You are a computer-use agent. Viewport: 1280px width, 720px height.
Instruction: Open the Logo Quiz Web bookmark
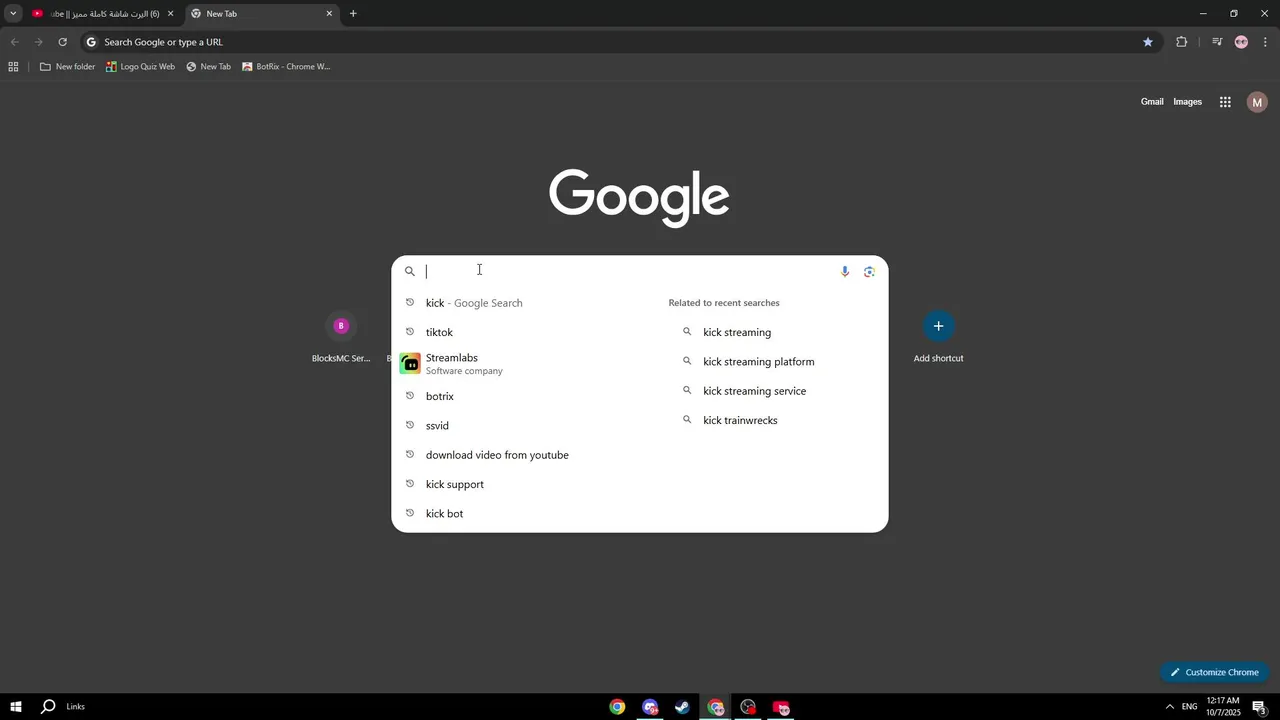[141, 67]
